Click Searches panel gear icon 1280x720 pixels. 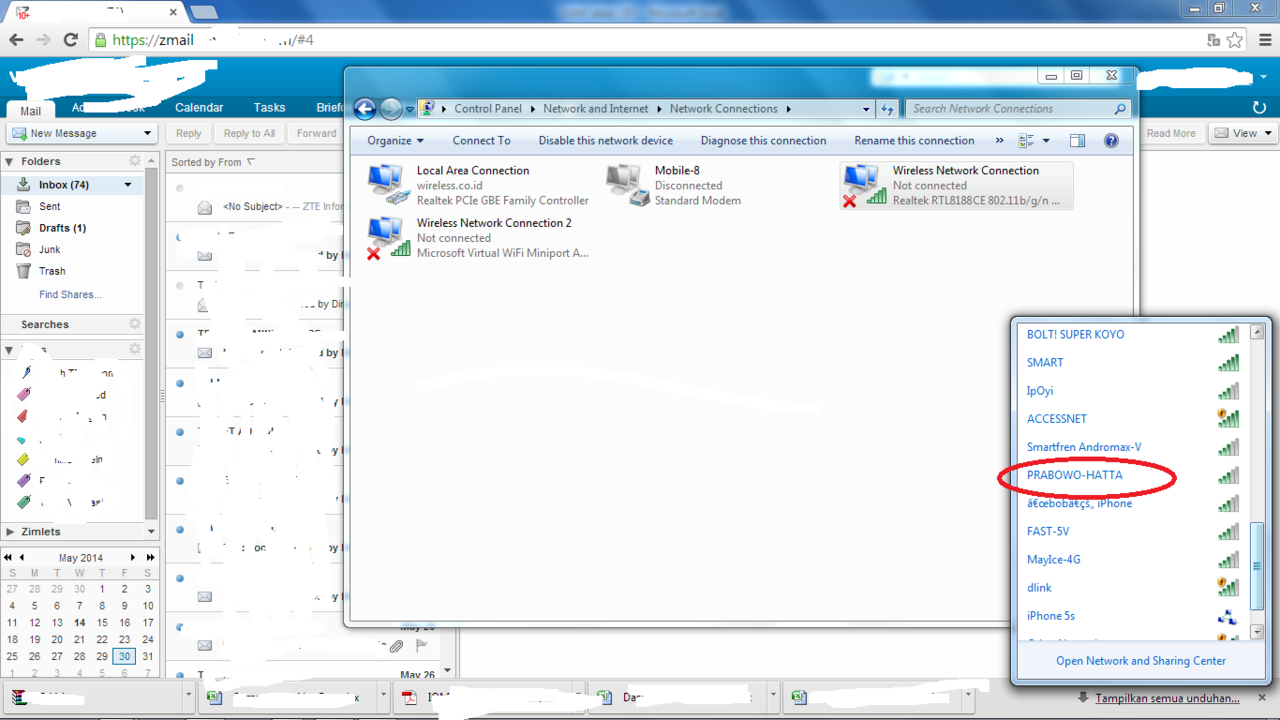[135, 324]
